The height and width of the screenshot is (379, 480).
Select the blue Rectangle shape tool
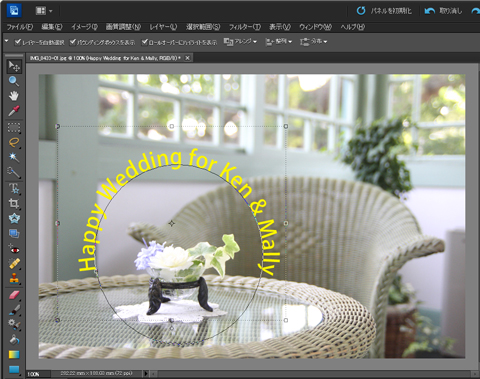click(x=14, y=369)
